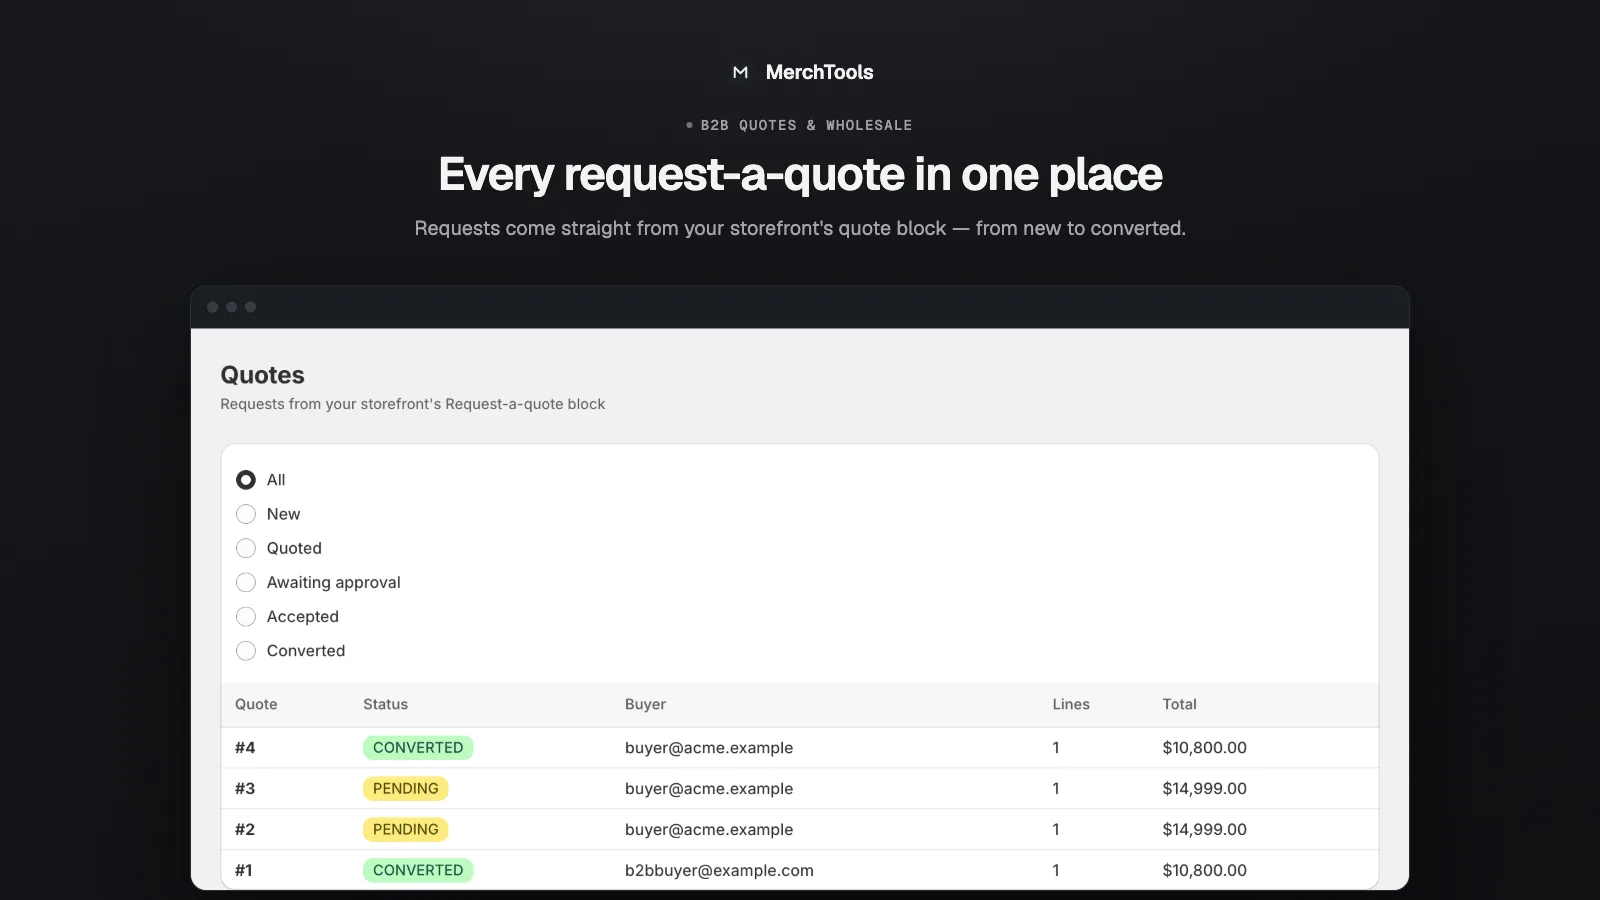Image resolution: width=1600 pixels, height=900 pixels.
Task: Click the Quotes page heading
Action: [262, 375]
